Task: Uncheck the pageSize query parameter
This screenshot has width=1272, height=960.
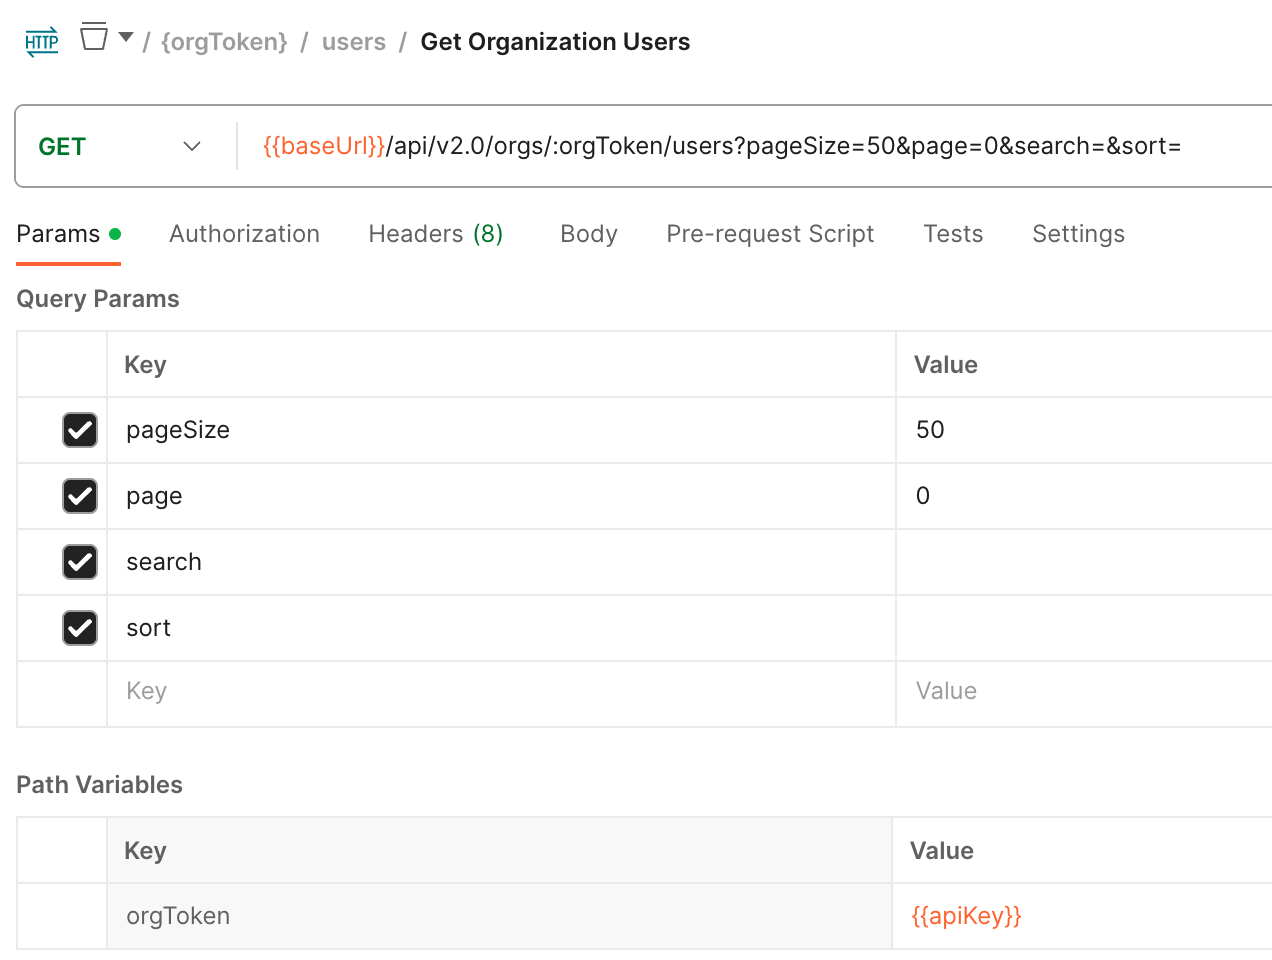Action: 80,430
